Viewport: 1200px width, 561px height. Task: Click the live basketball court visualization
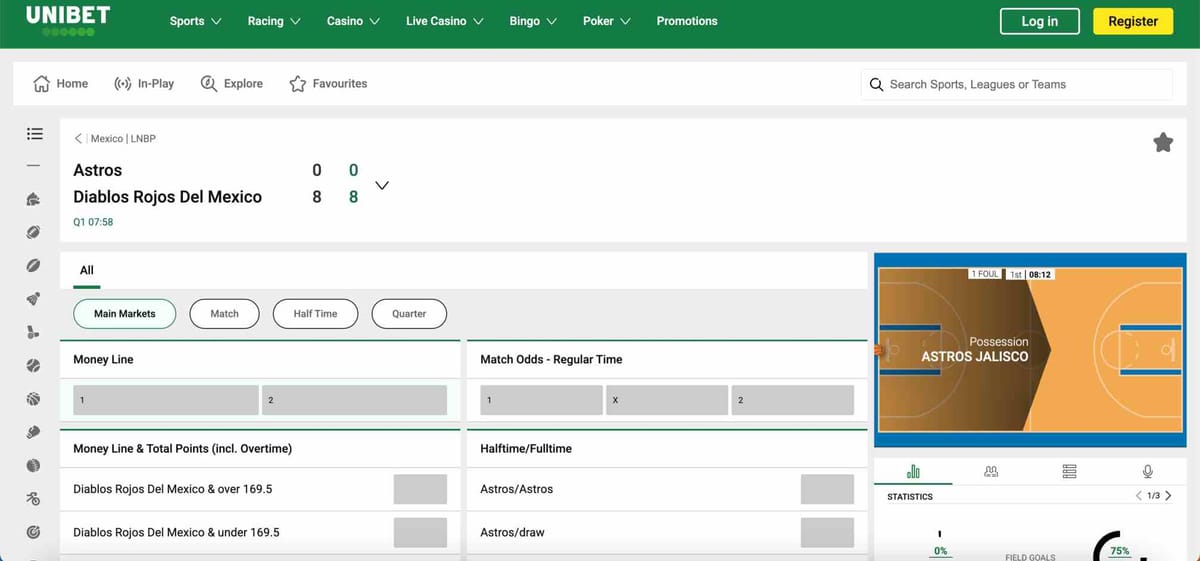pyautogui.click(x=1030, y=351)
